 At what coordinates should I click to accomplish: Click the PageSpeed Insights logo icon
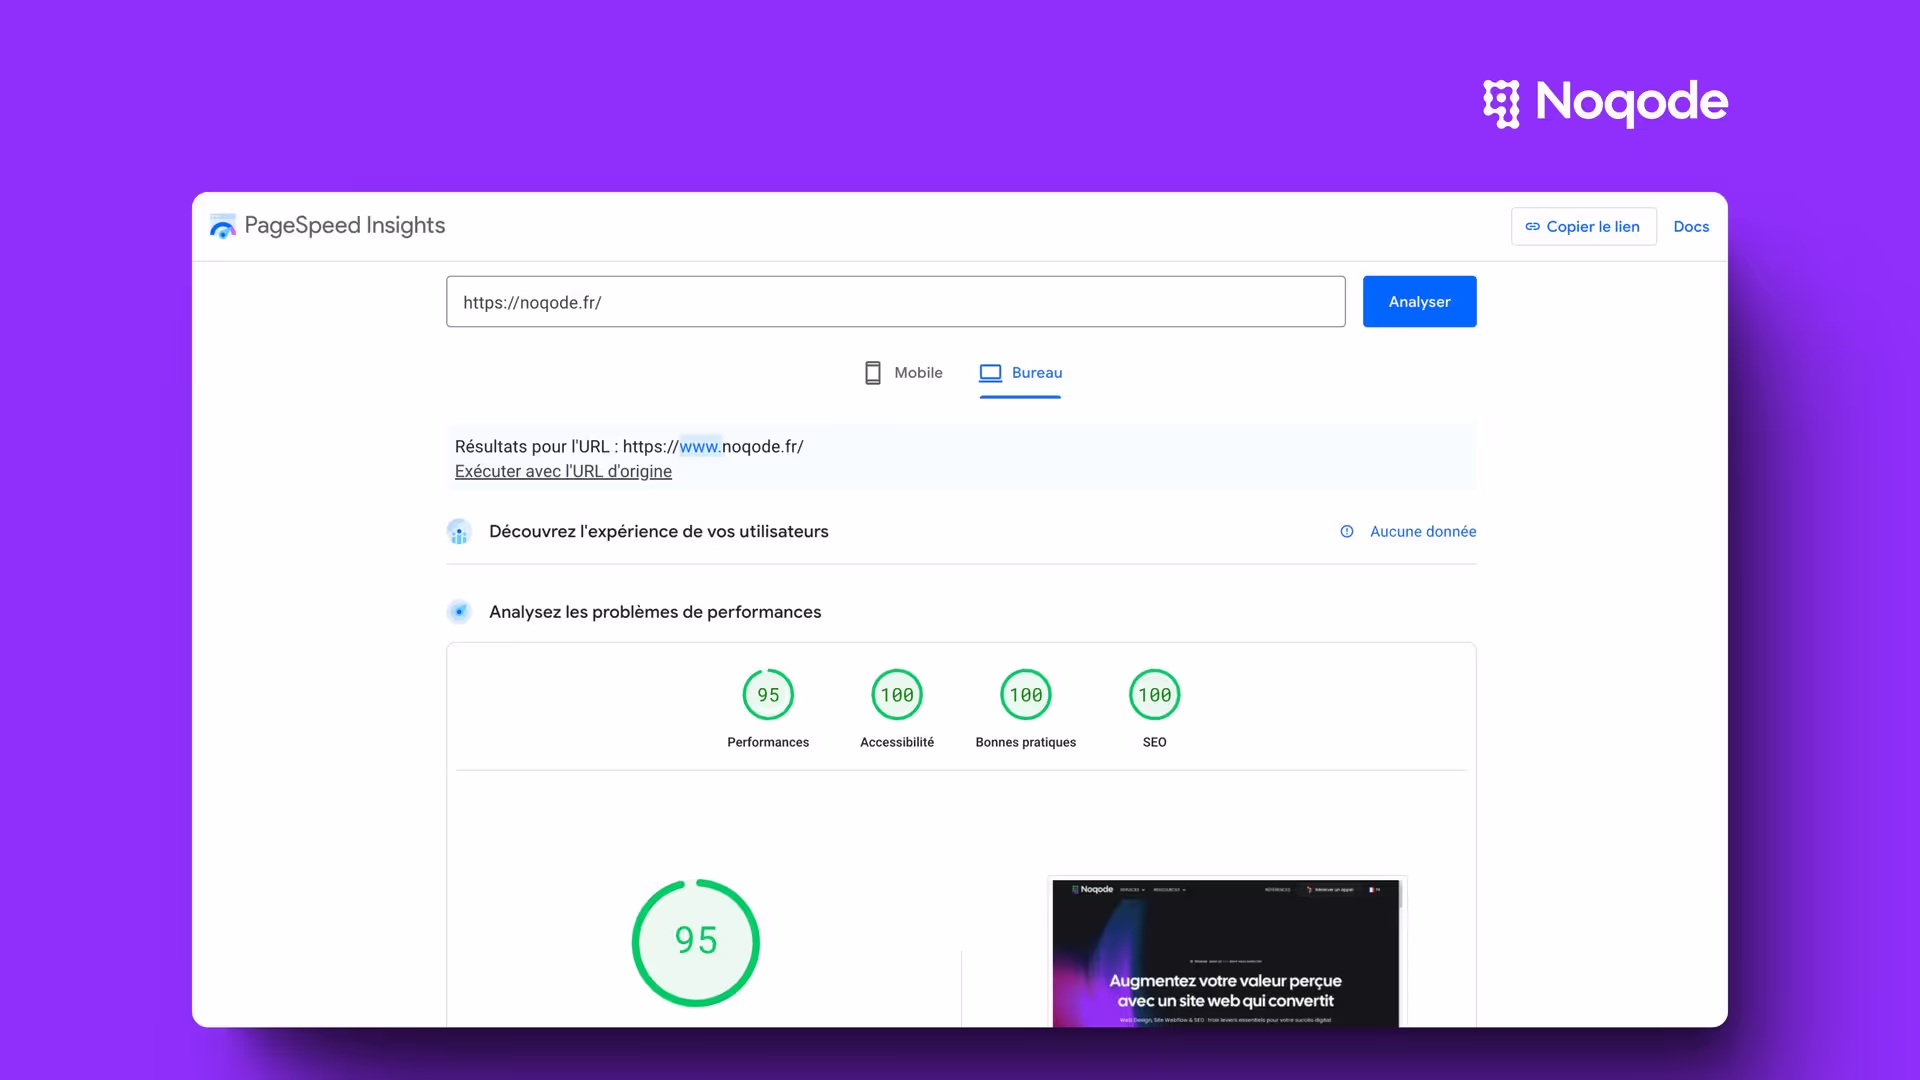point(223,227)
